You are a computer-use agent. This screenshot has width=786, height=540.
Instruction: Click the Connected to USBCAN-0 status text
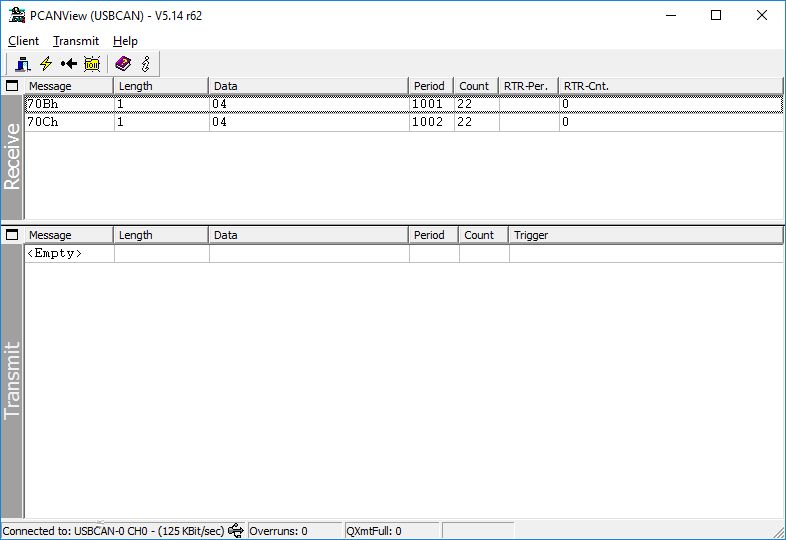tap(113, 530)
